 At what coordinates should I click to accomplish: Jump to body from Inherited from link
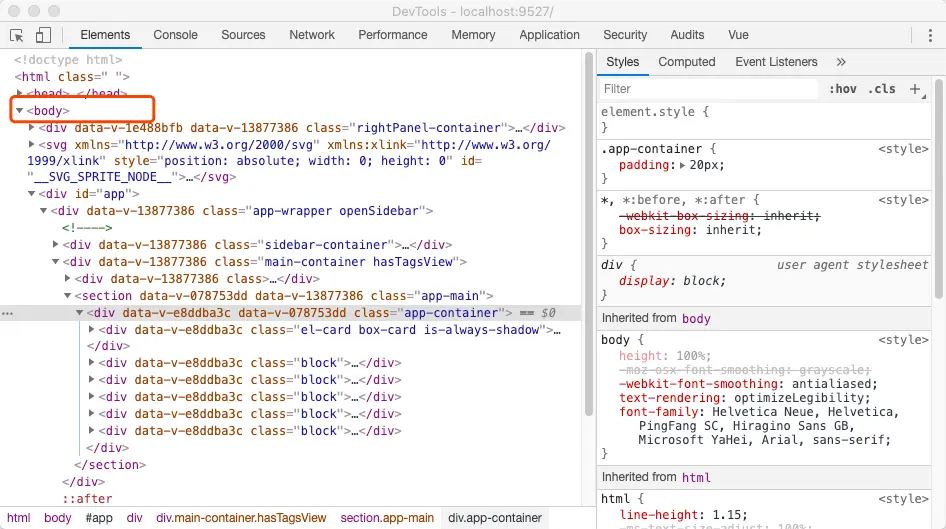(696, 318)
